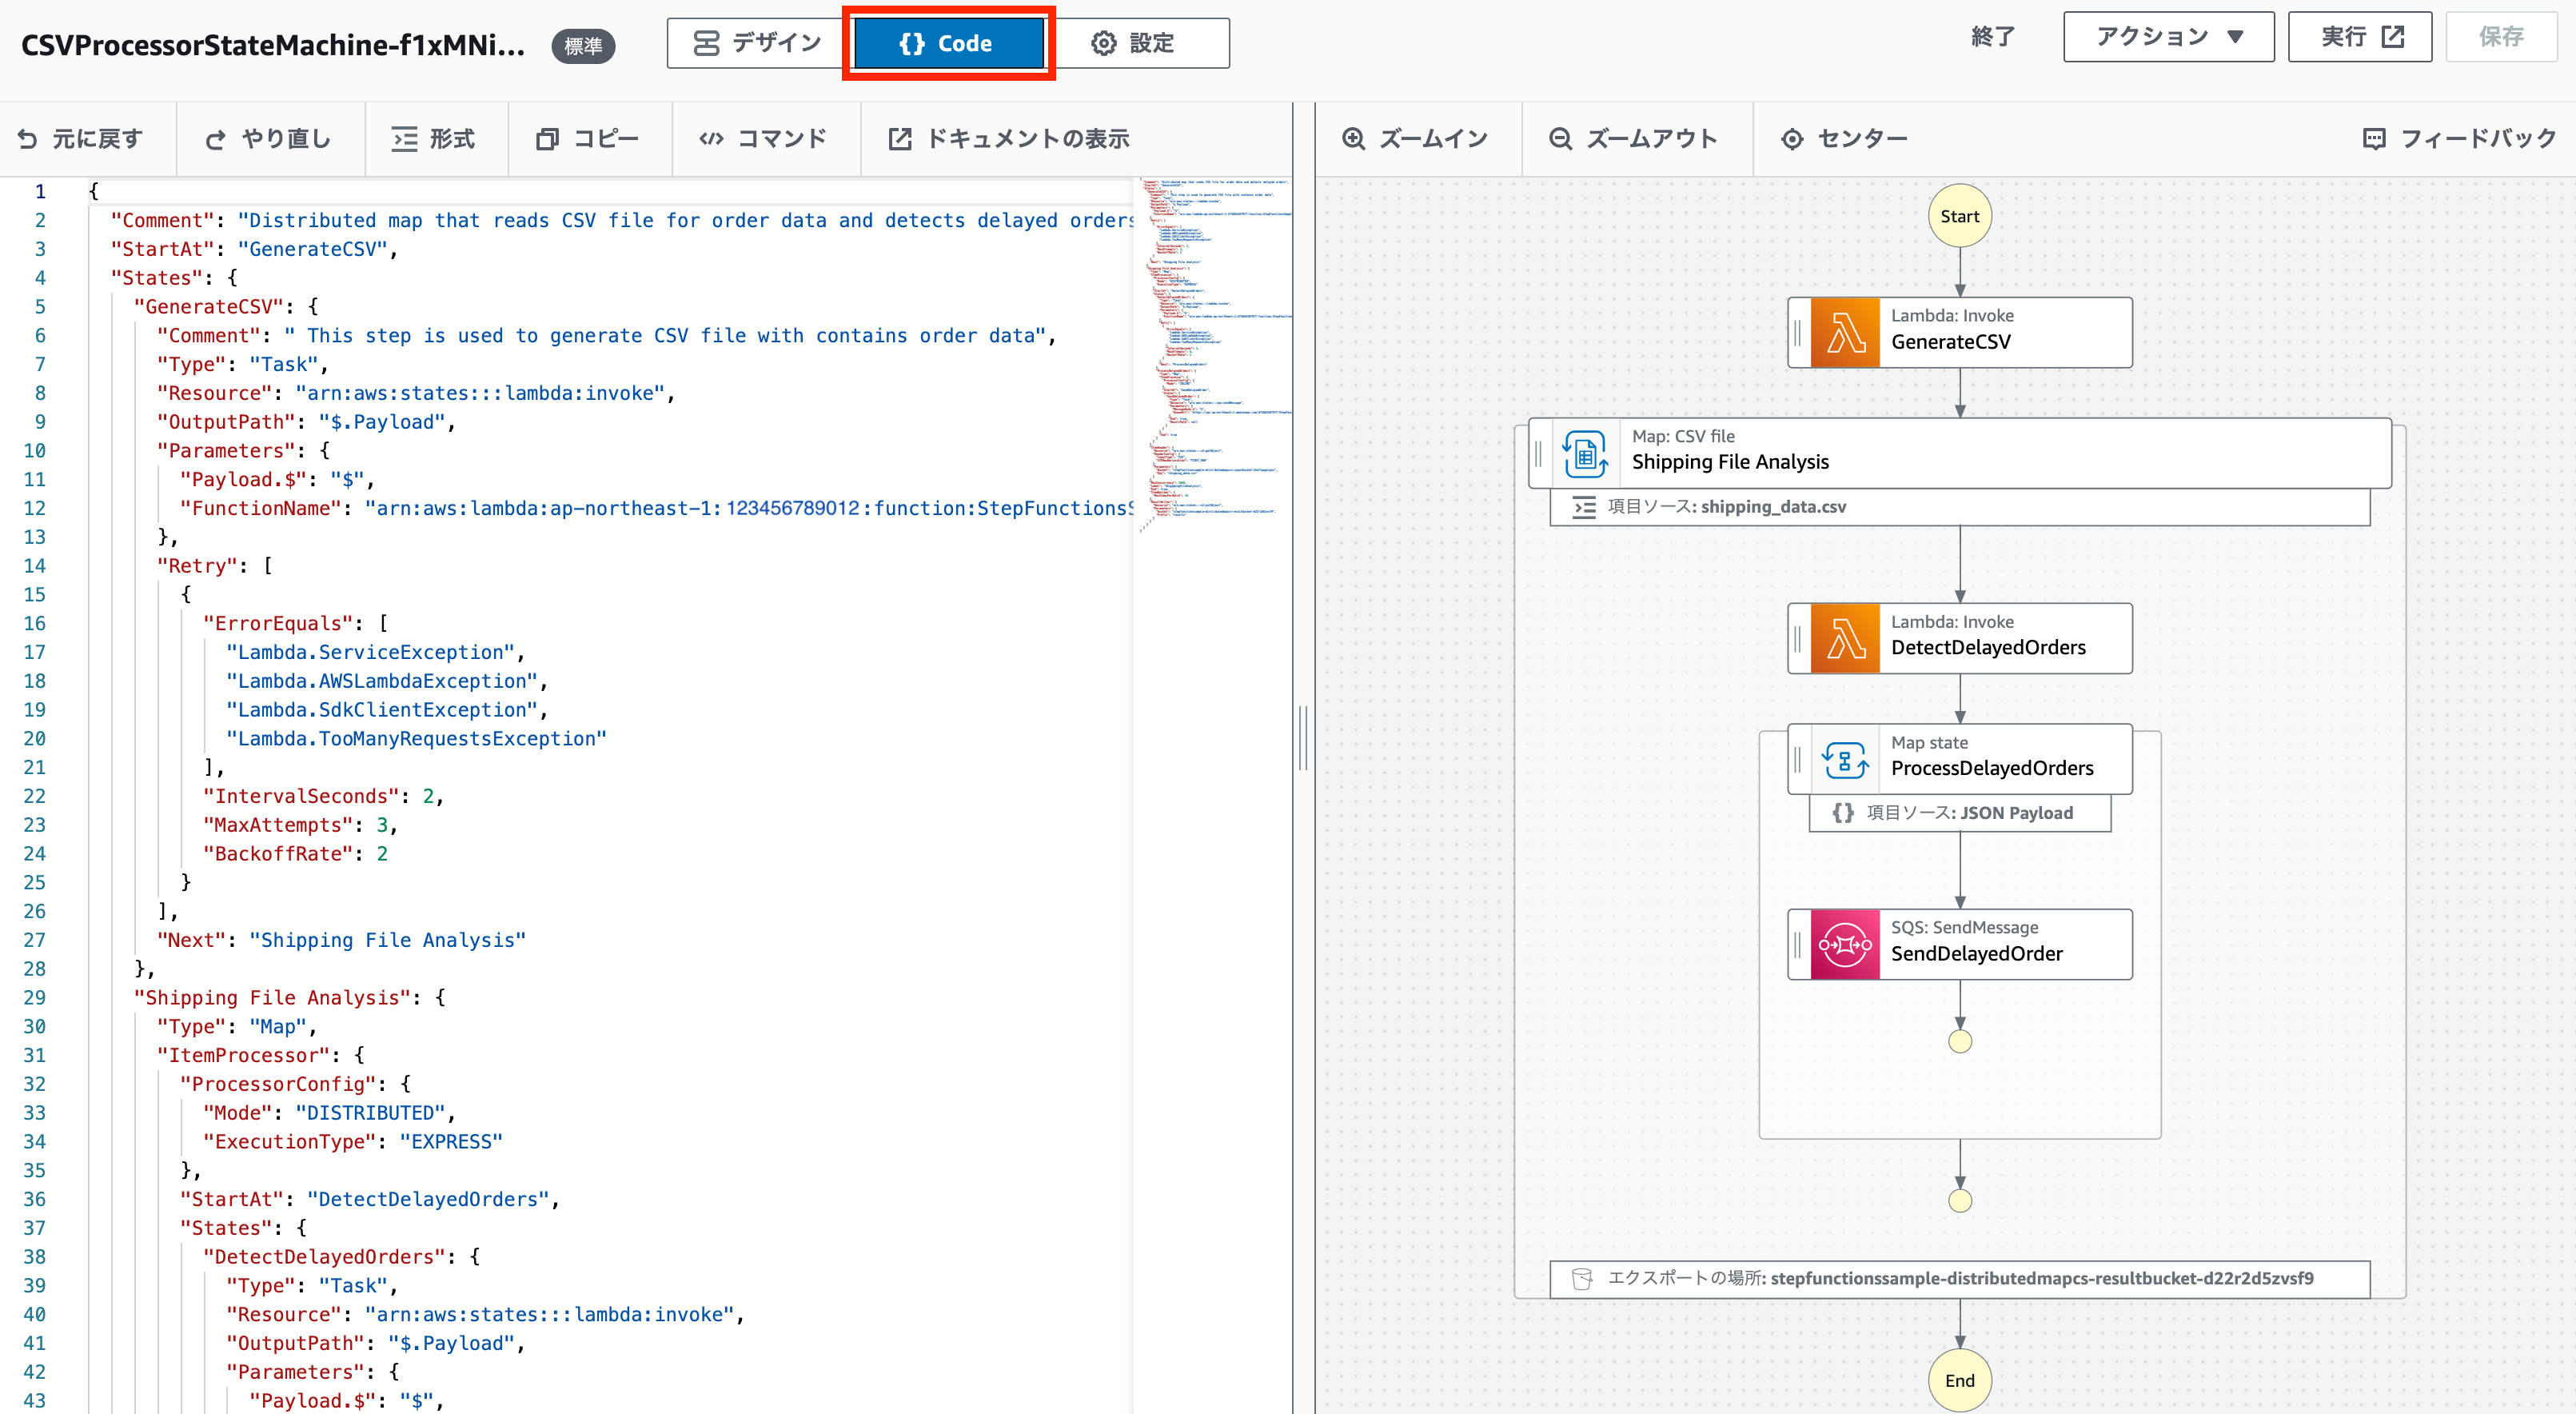
Task: Switch to the Design (デザイン) tab
Action: (x=758, y=43)
